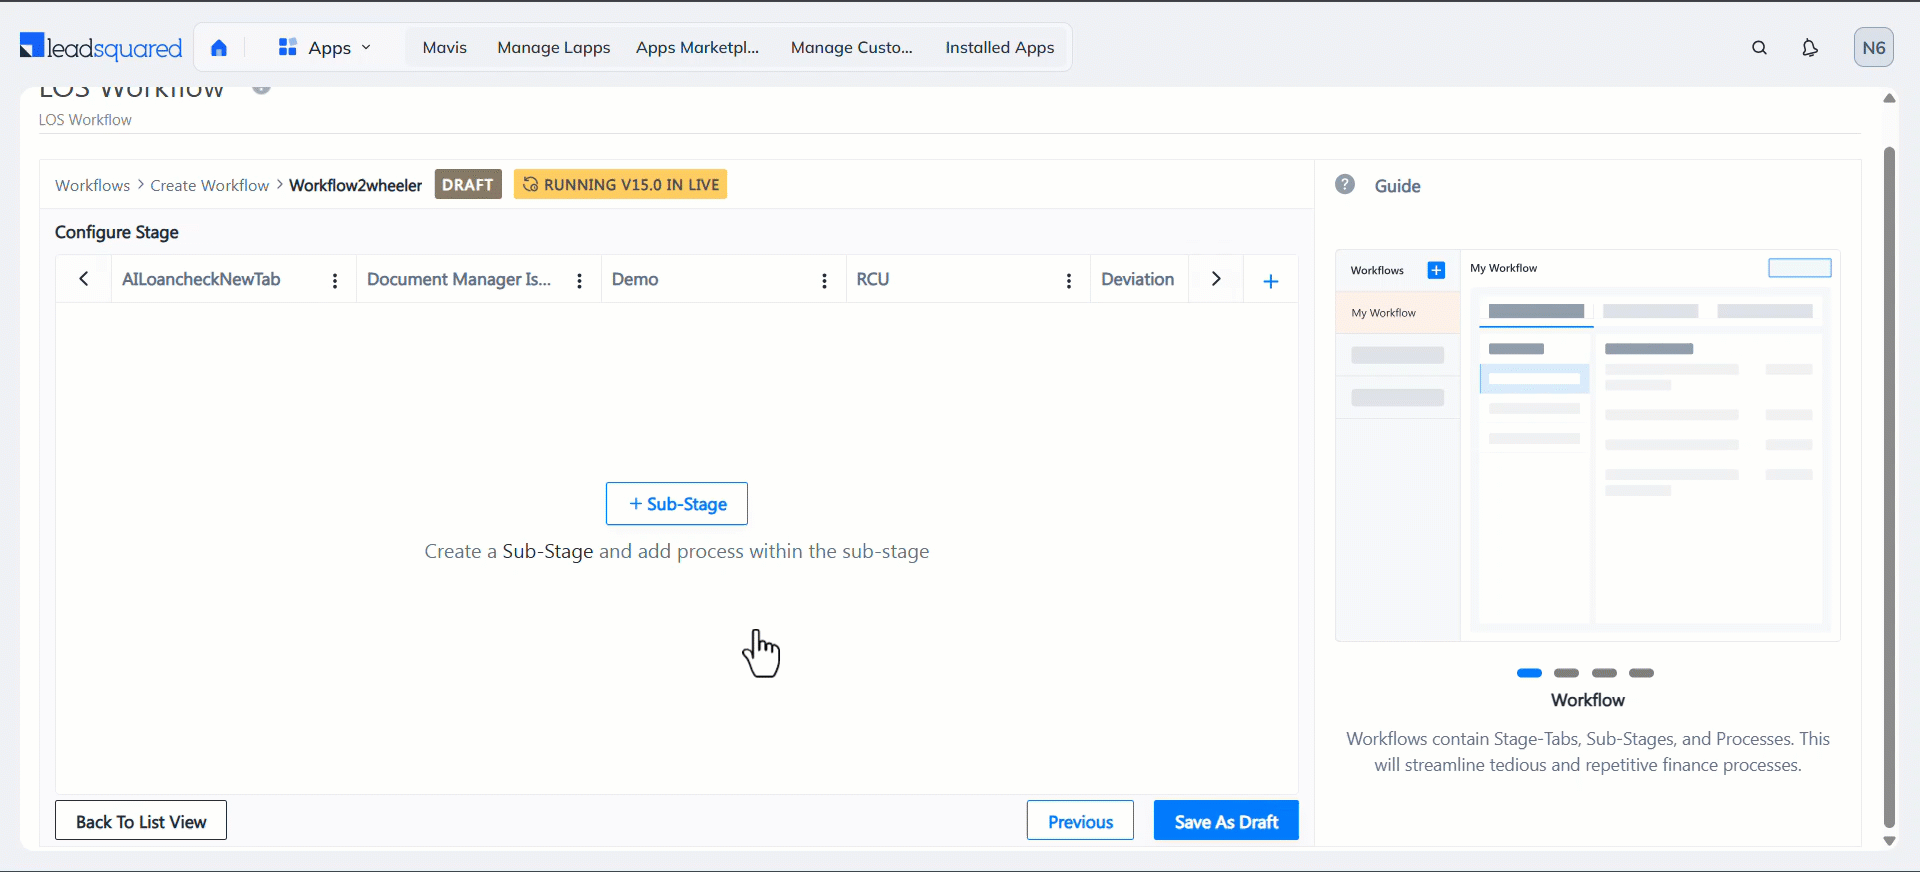Open options menu for AILoancheckNewTab stage
This screenshot has height=872, width=1920.
point(335,281)
